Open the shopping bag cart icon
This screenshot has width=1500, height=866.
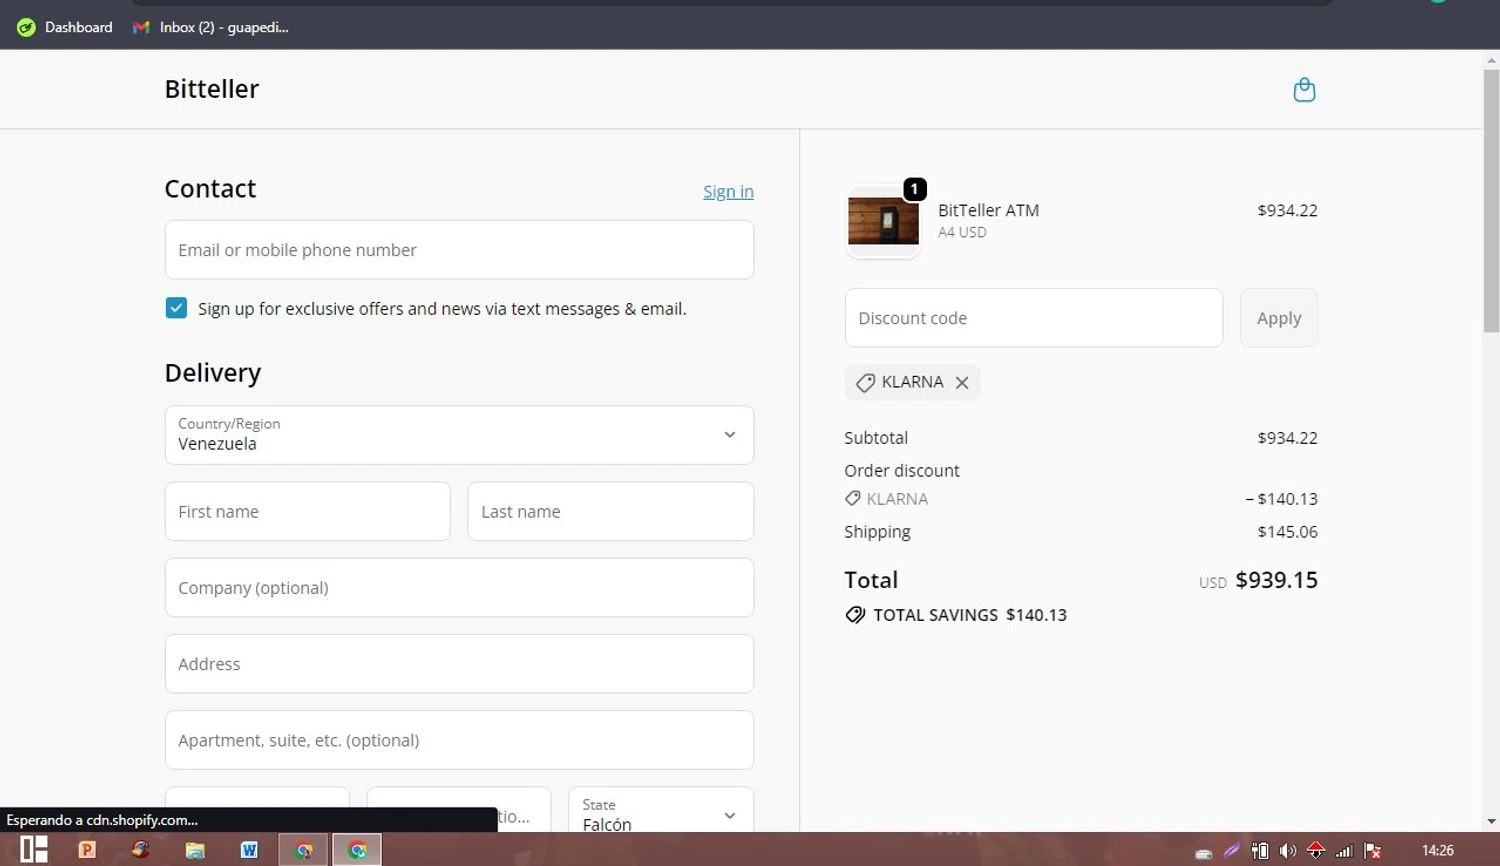click(x=1304, y=90)
